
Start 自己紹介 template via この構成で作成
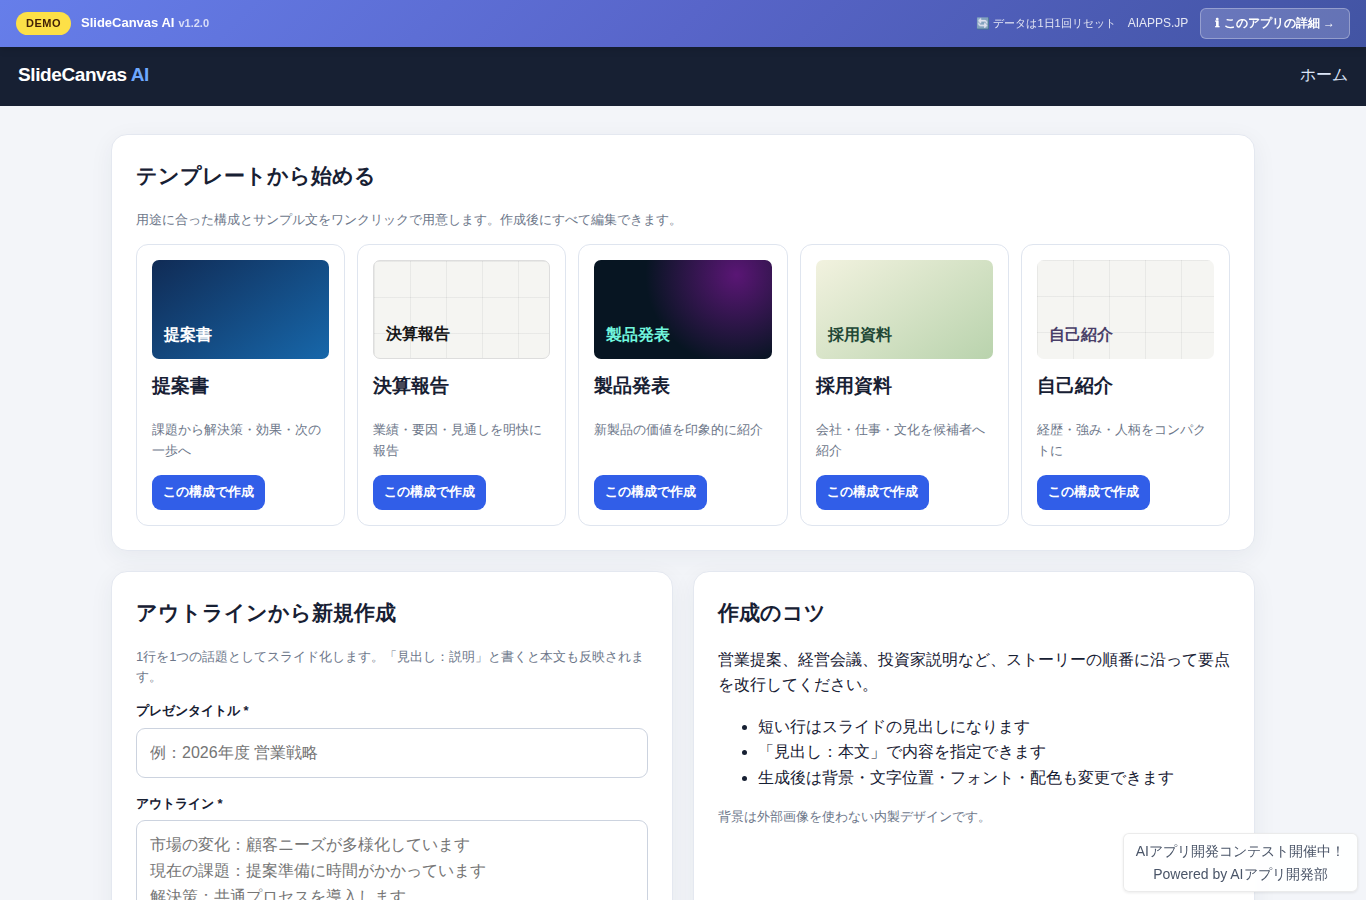click(x=1093, y=492)
